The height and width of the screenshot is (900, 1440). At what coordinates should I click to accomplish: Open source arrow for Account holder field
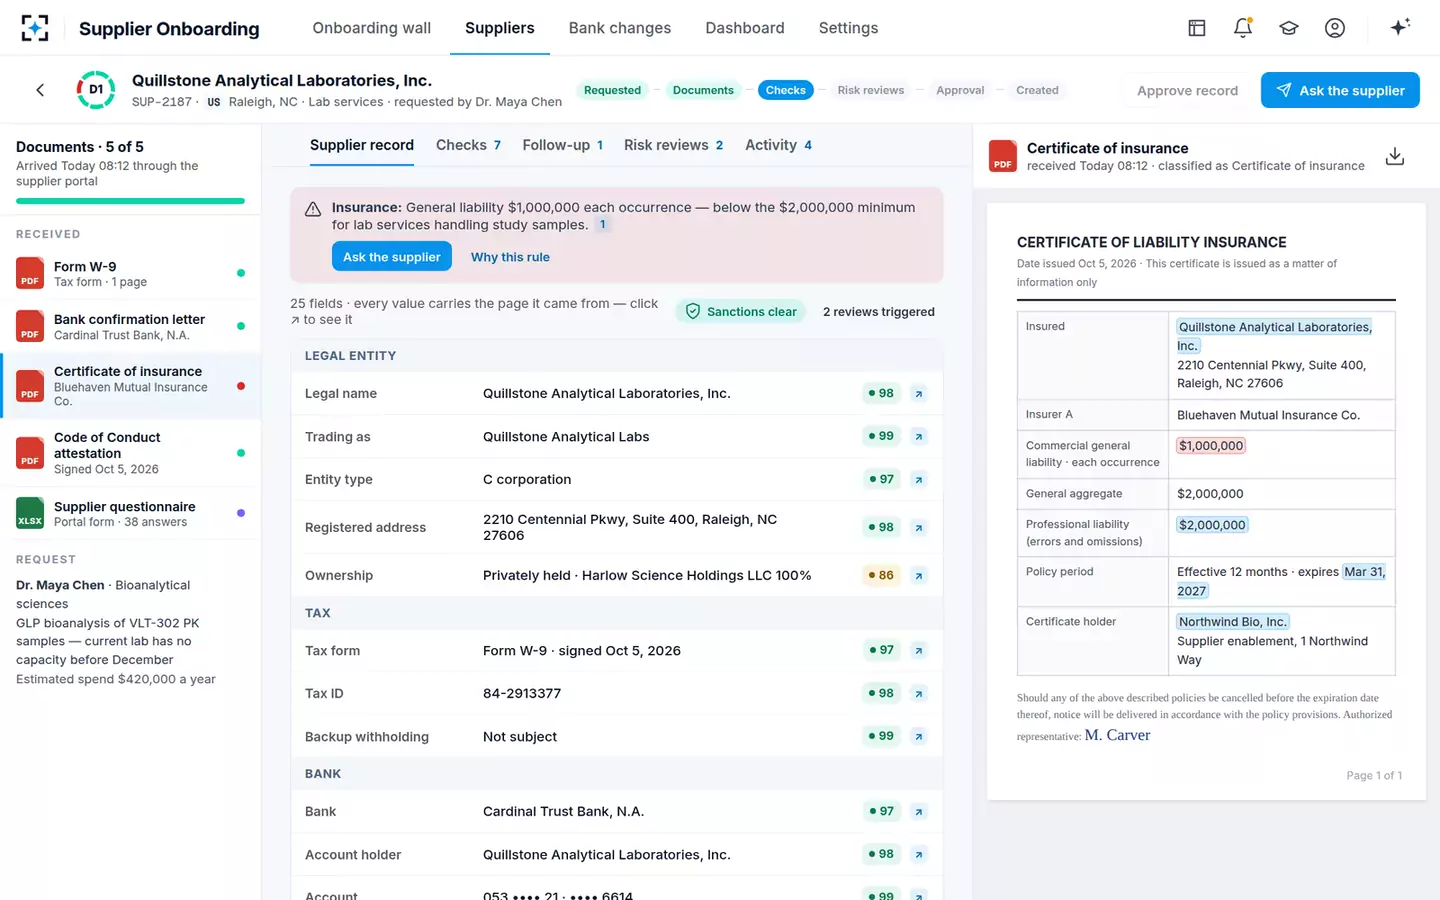919,855
